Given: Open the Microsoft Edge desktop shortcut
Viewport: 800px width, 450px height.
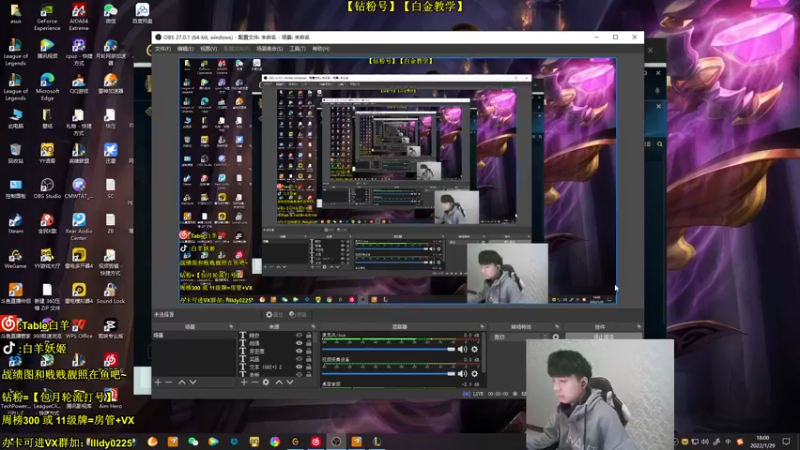Looking at the screenshot, I should [47, 87].
